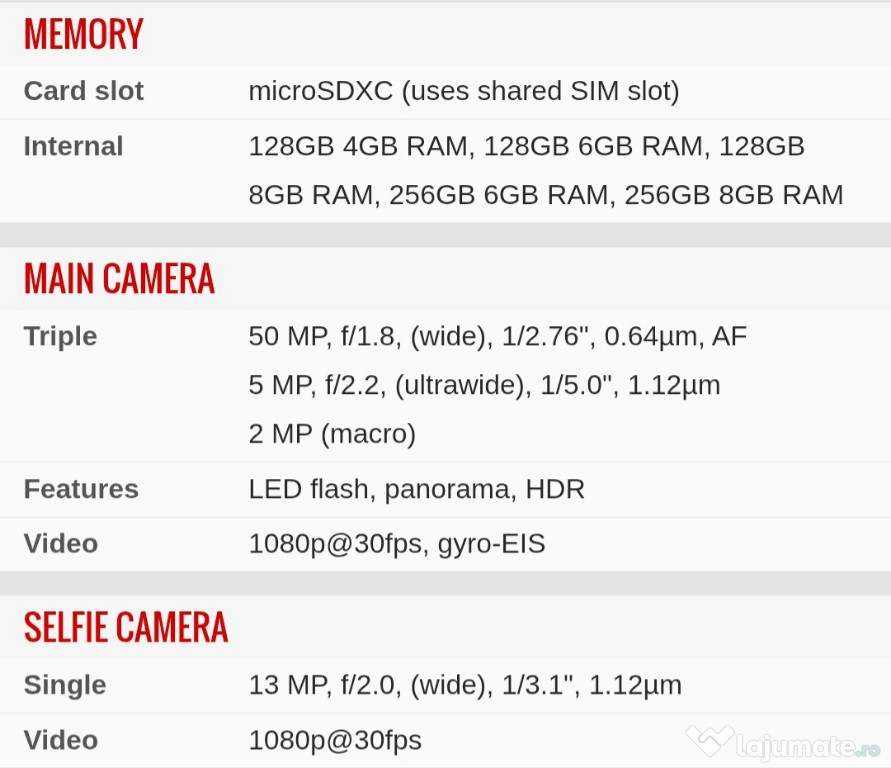Click the microSDXC shared SIM slot text

point(464,91)
